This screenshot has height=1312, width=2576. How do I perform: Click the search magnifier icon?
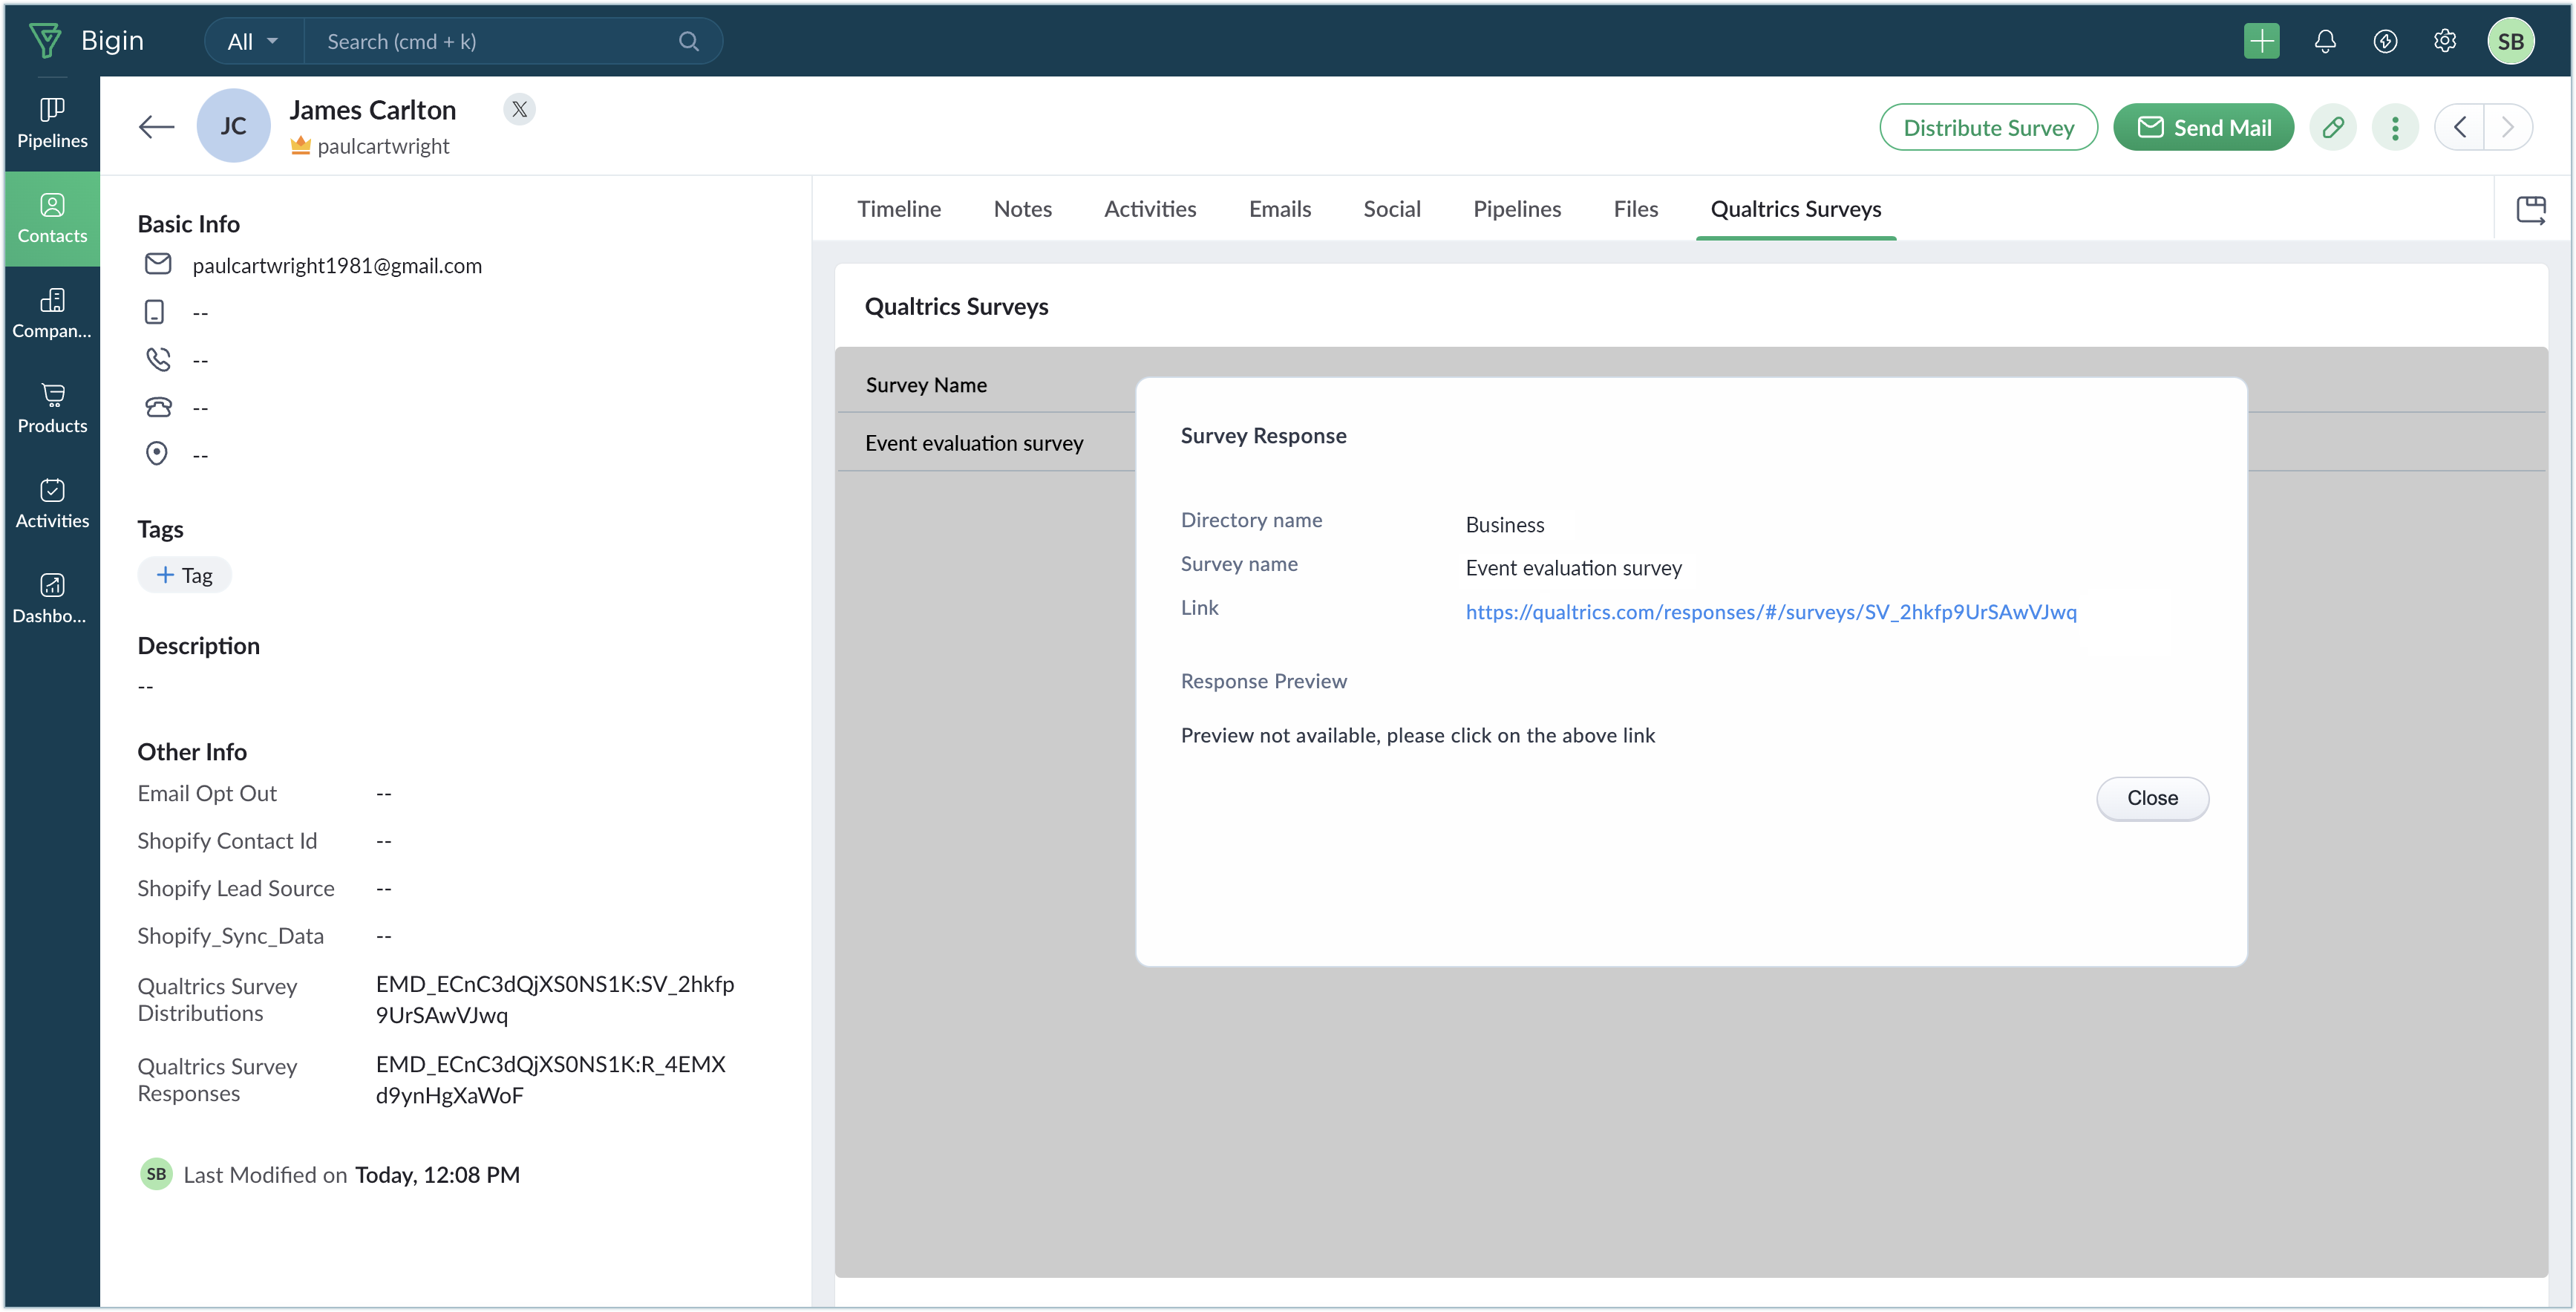point(688,41)
